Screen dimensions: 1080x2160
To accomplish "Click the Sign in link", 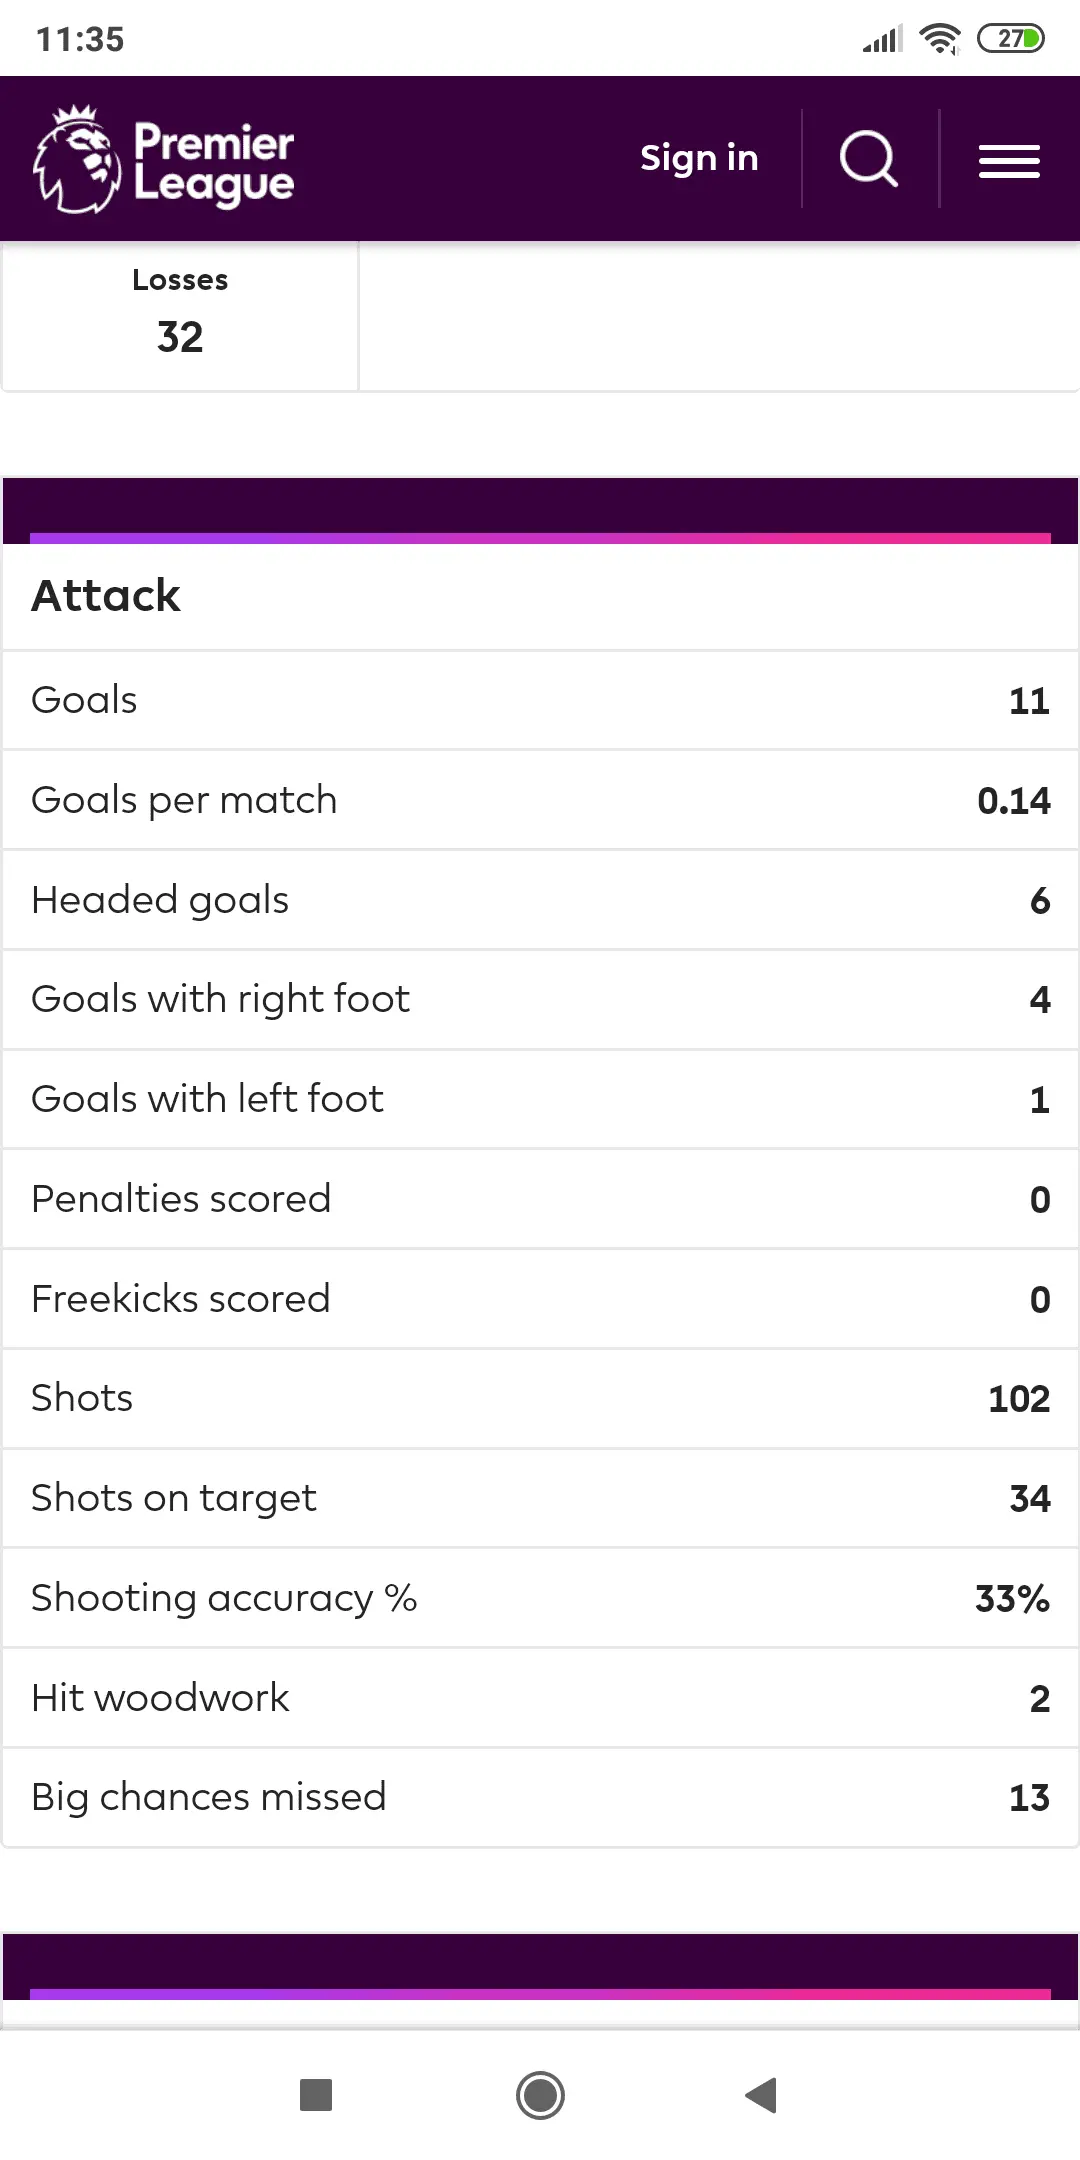I will tap(699, 158).
